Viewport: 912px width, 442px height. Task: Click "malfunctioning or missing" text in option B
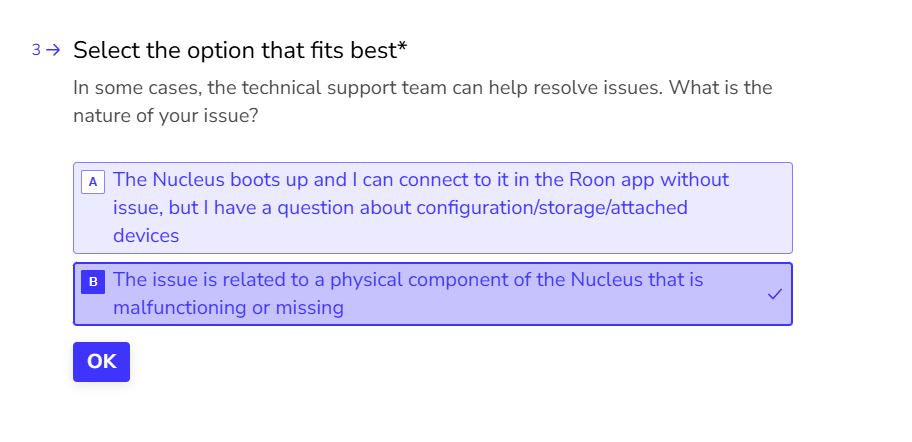point(228,308)
